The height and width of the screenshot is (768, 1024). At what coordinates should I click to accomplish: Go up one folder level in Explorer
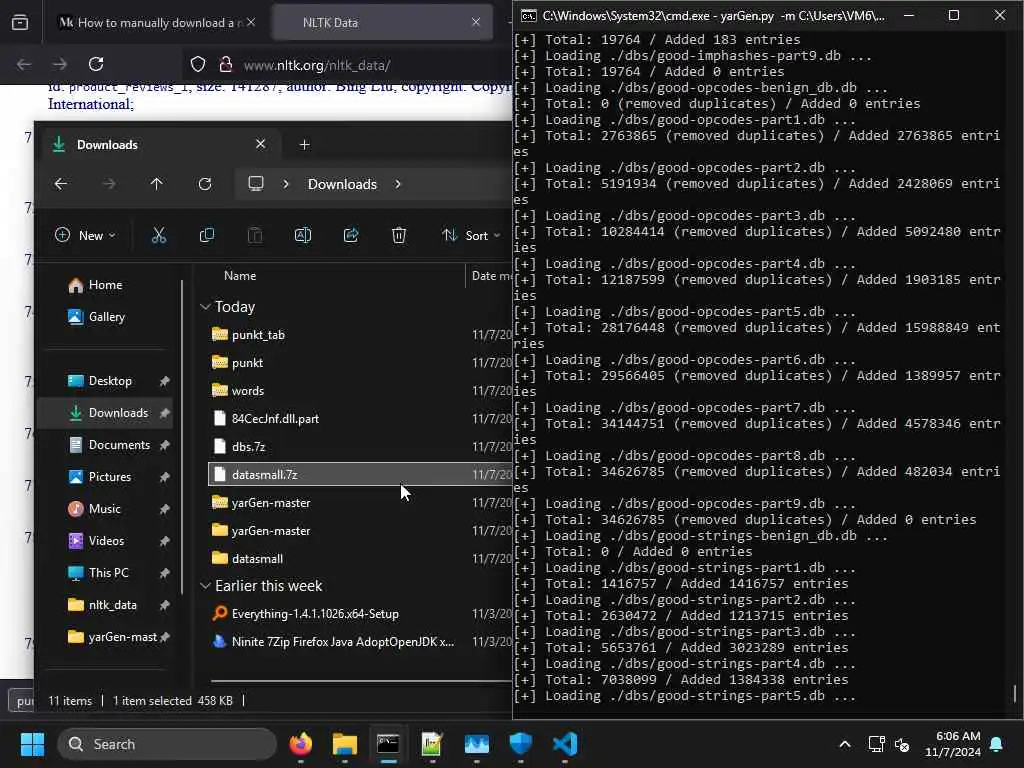[157, 184]
